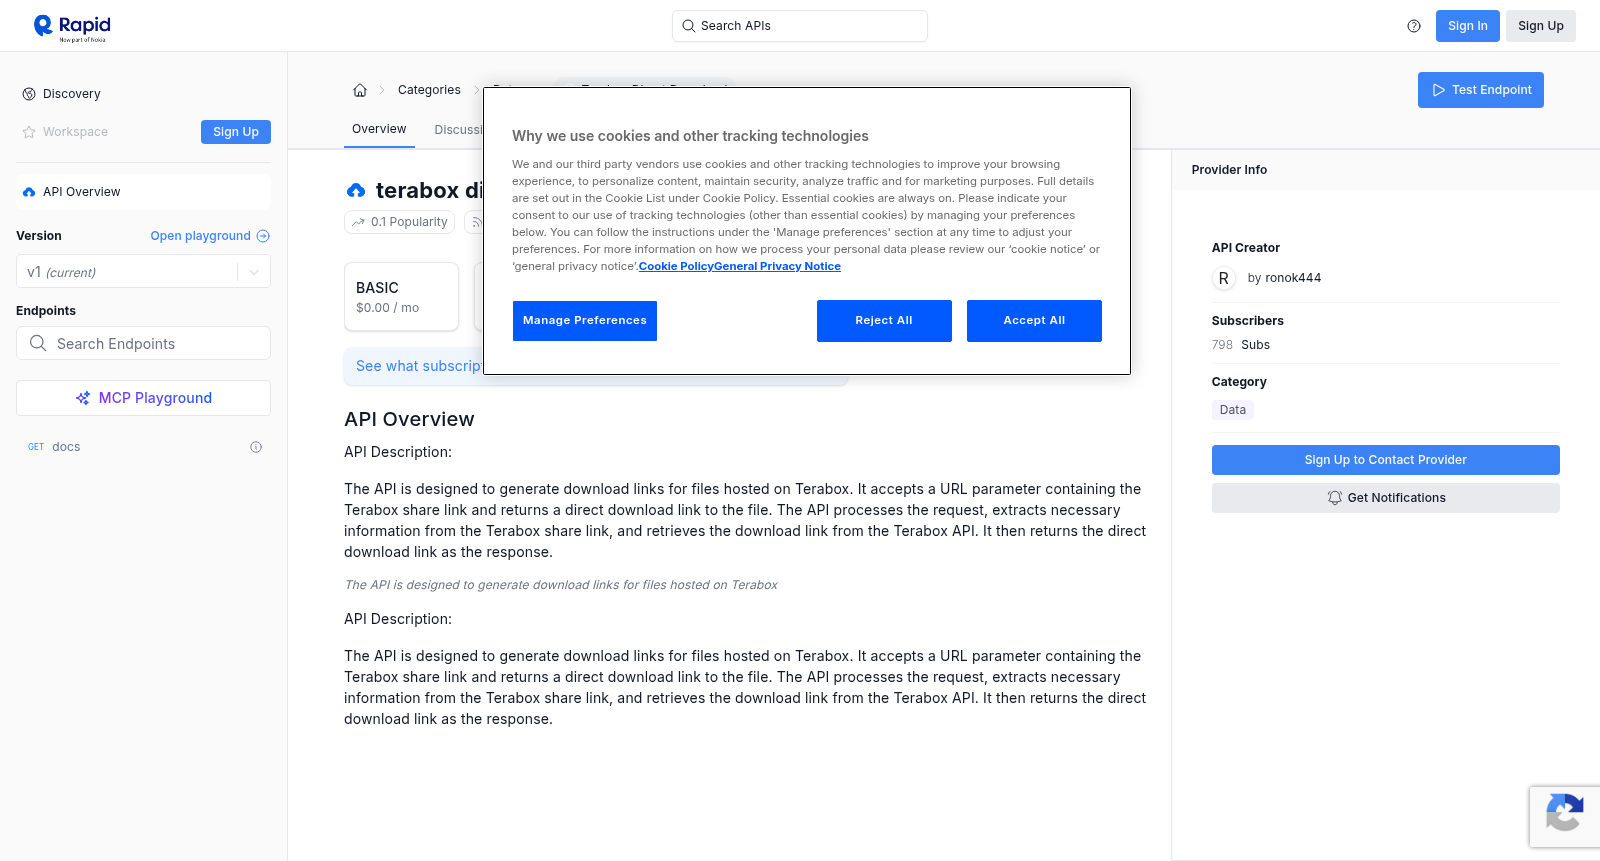Click Sign In in the header

[x=1468, y=26]
